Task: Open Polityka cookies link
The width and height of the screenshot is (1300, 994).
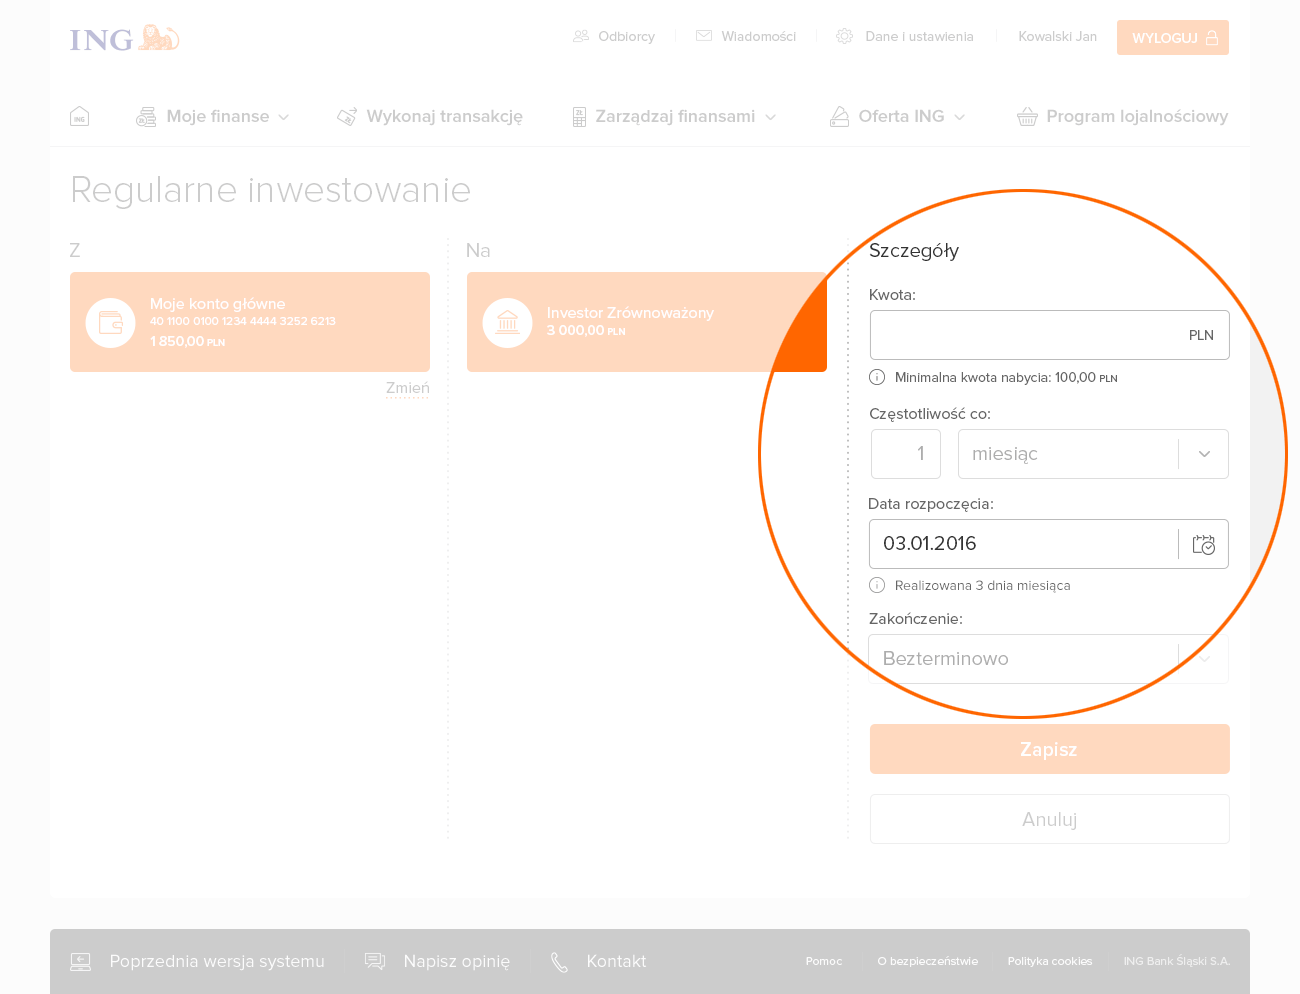Action: 1050,961
